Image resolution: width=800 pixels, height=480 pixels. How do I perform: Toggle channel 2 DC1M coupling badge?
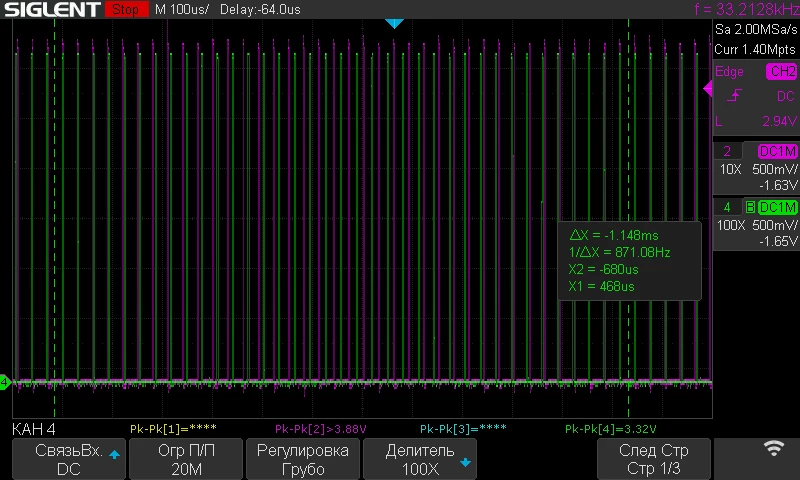pyautogui.click(x=777, y=151)
